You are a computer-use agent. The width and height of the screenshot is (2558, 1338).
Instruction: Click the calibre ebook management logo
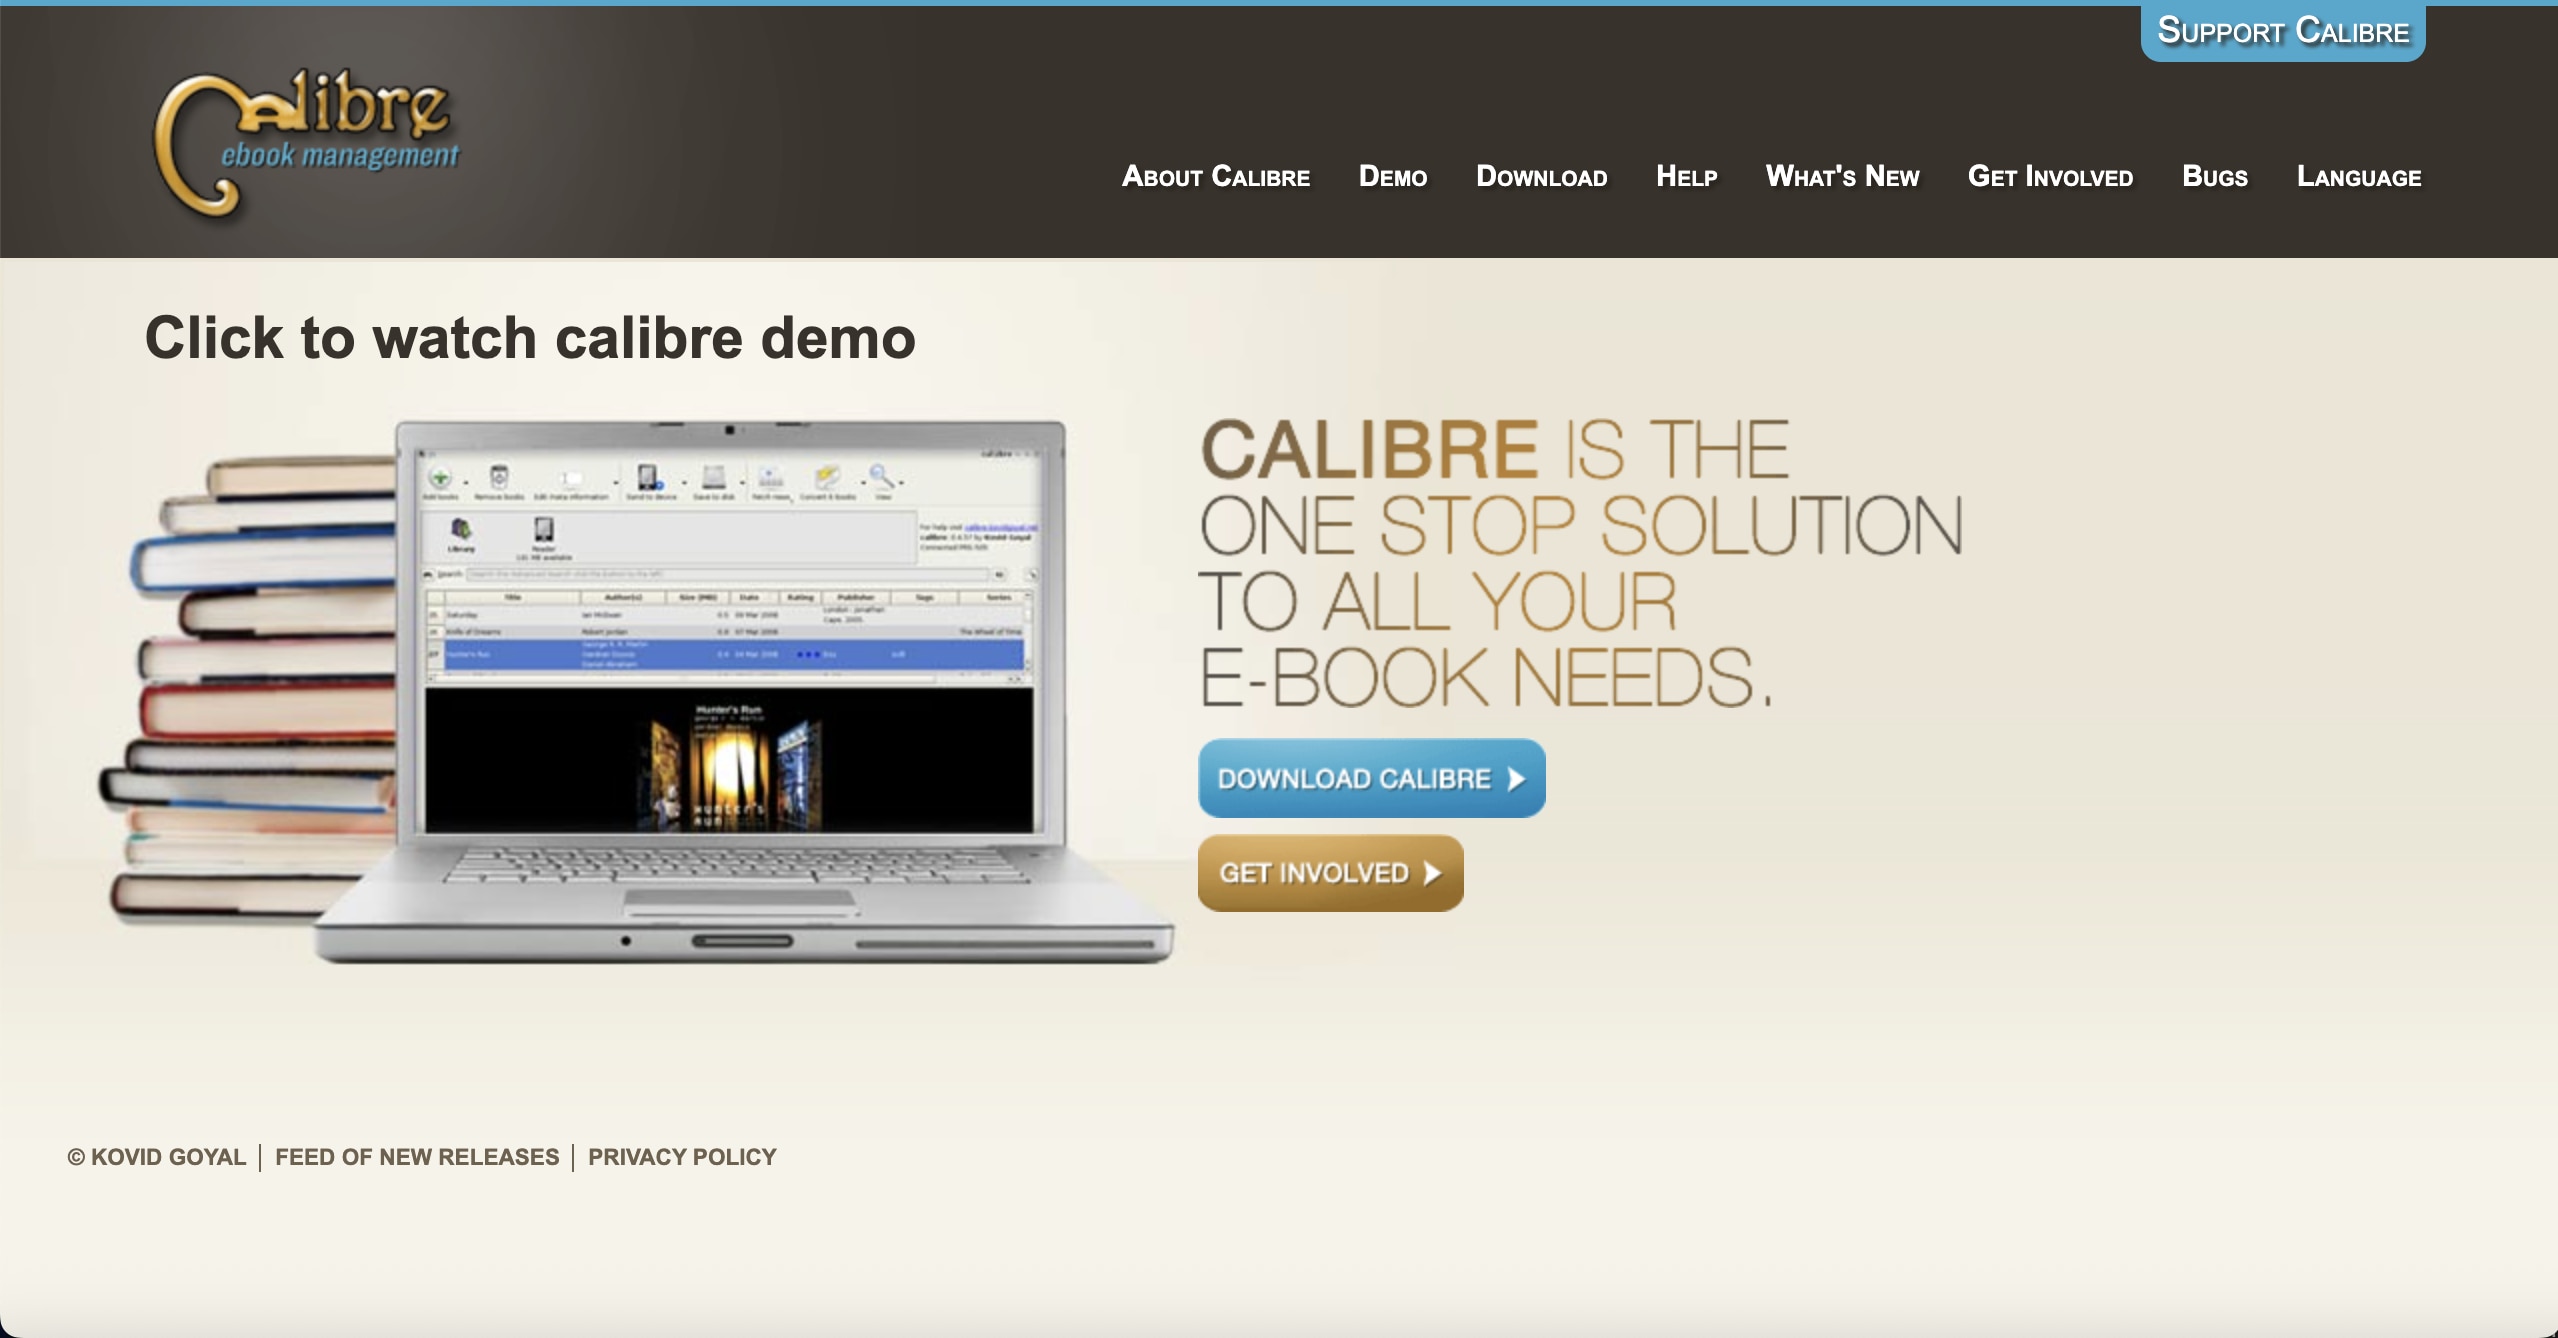[305, 143]
